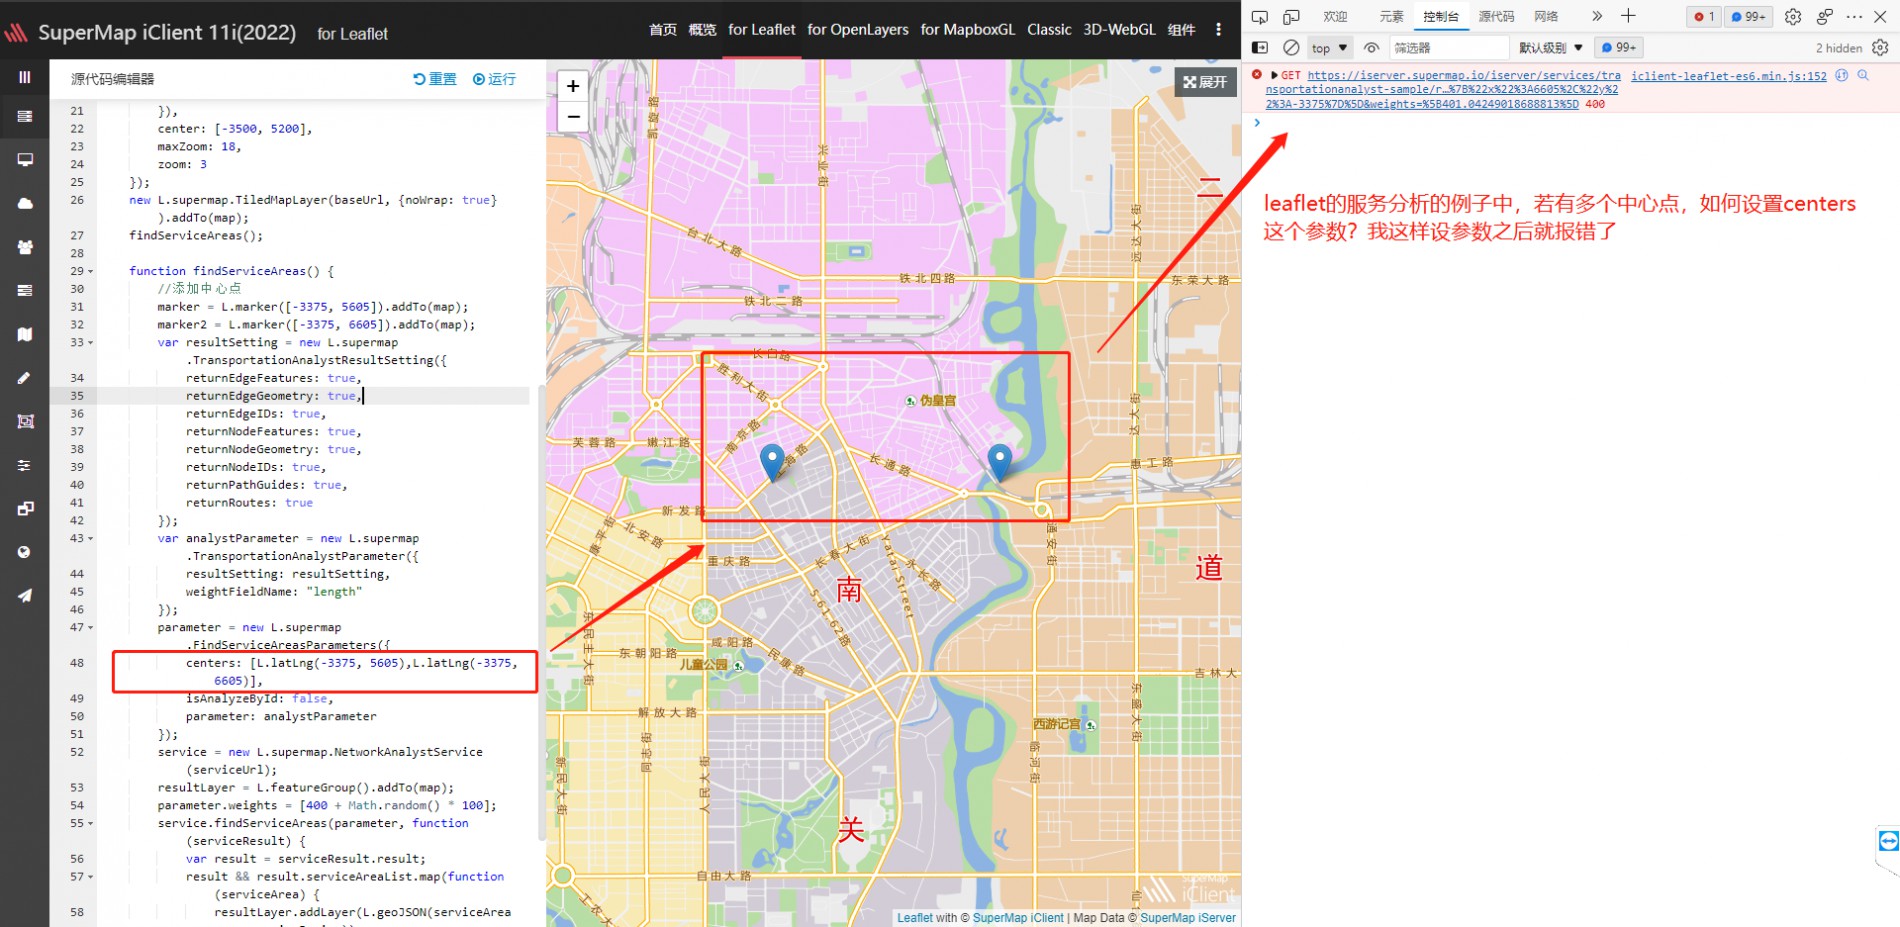Open DevTools customize ellipsis menu

click(1854, 17)
